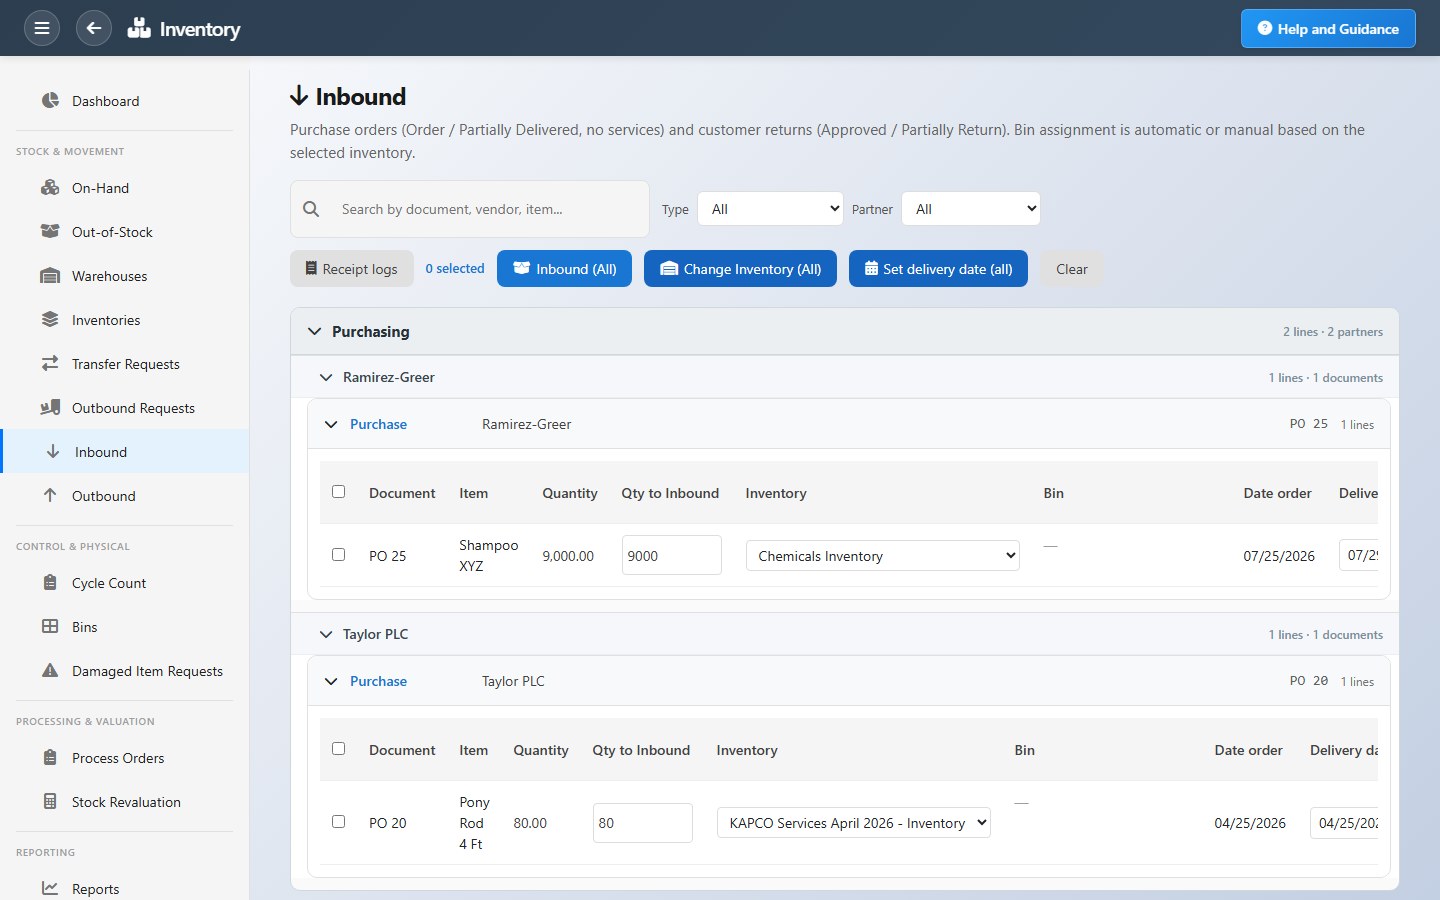Image resolution: width=1440 pixels, height=900 pixels.
Task: Collapse the PO 25 Purchase document chevron
Action: (331, 424)
